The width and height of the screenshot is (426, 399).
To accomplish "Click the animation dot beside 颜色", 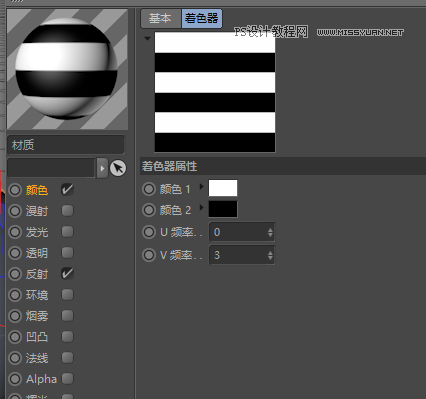I will pyautogui.click(x=15, y=190).
